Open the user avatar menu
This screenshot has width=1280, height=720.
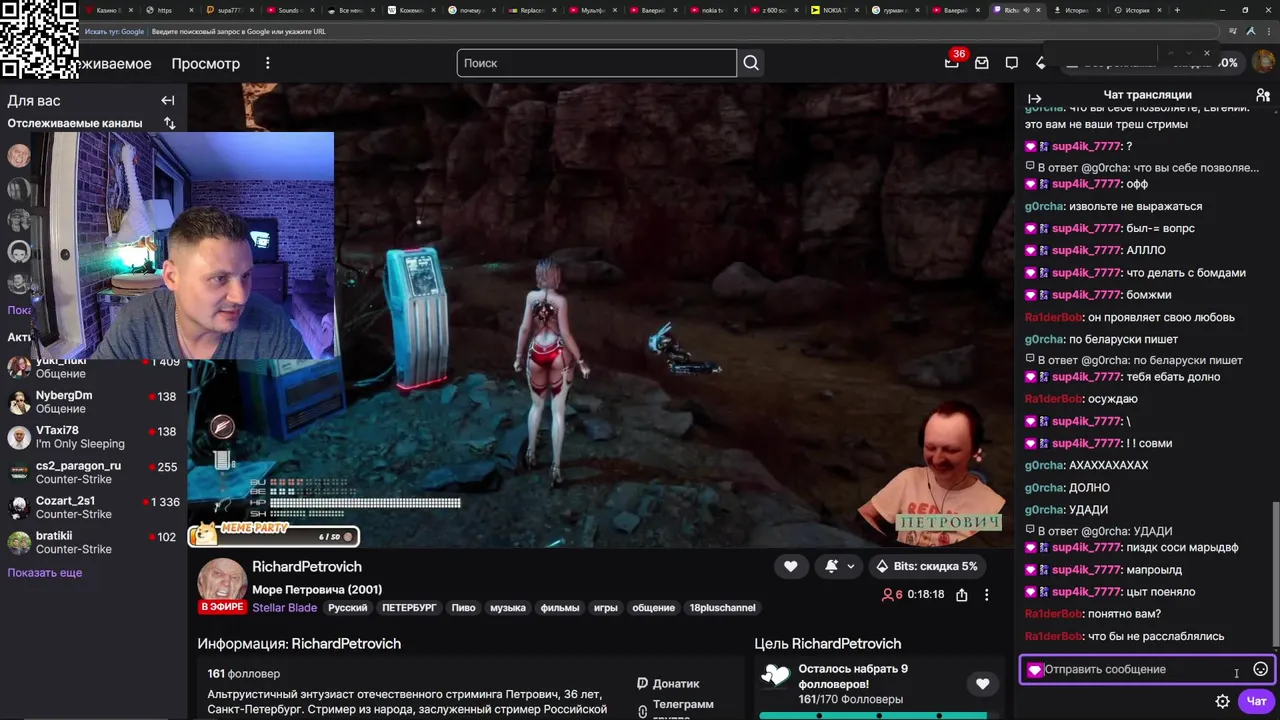[1262, 62]
